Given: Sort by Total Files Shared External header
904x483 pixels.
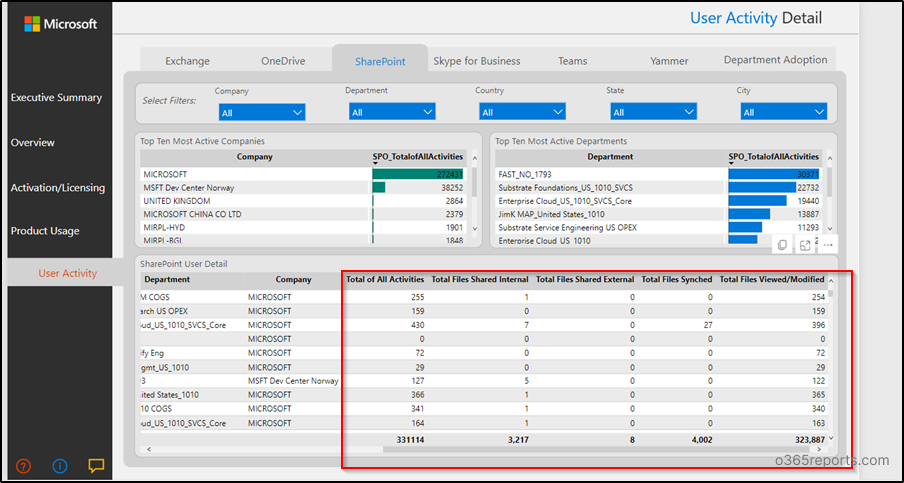Looking at the screenshot, I should click(585, 280).
